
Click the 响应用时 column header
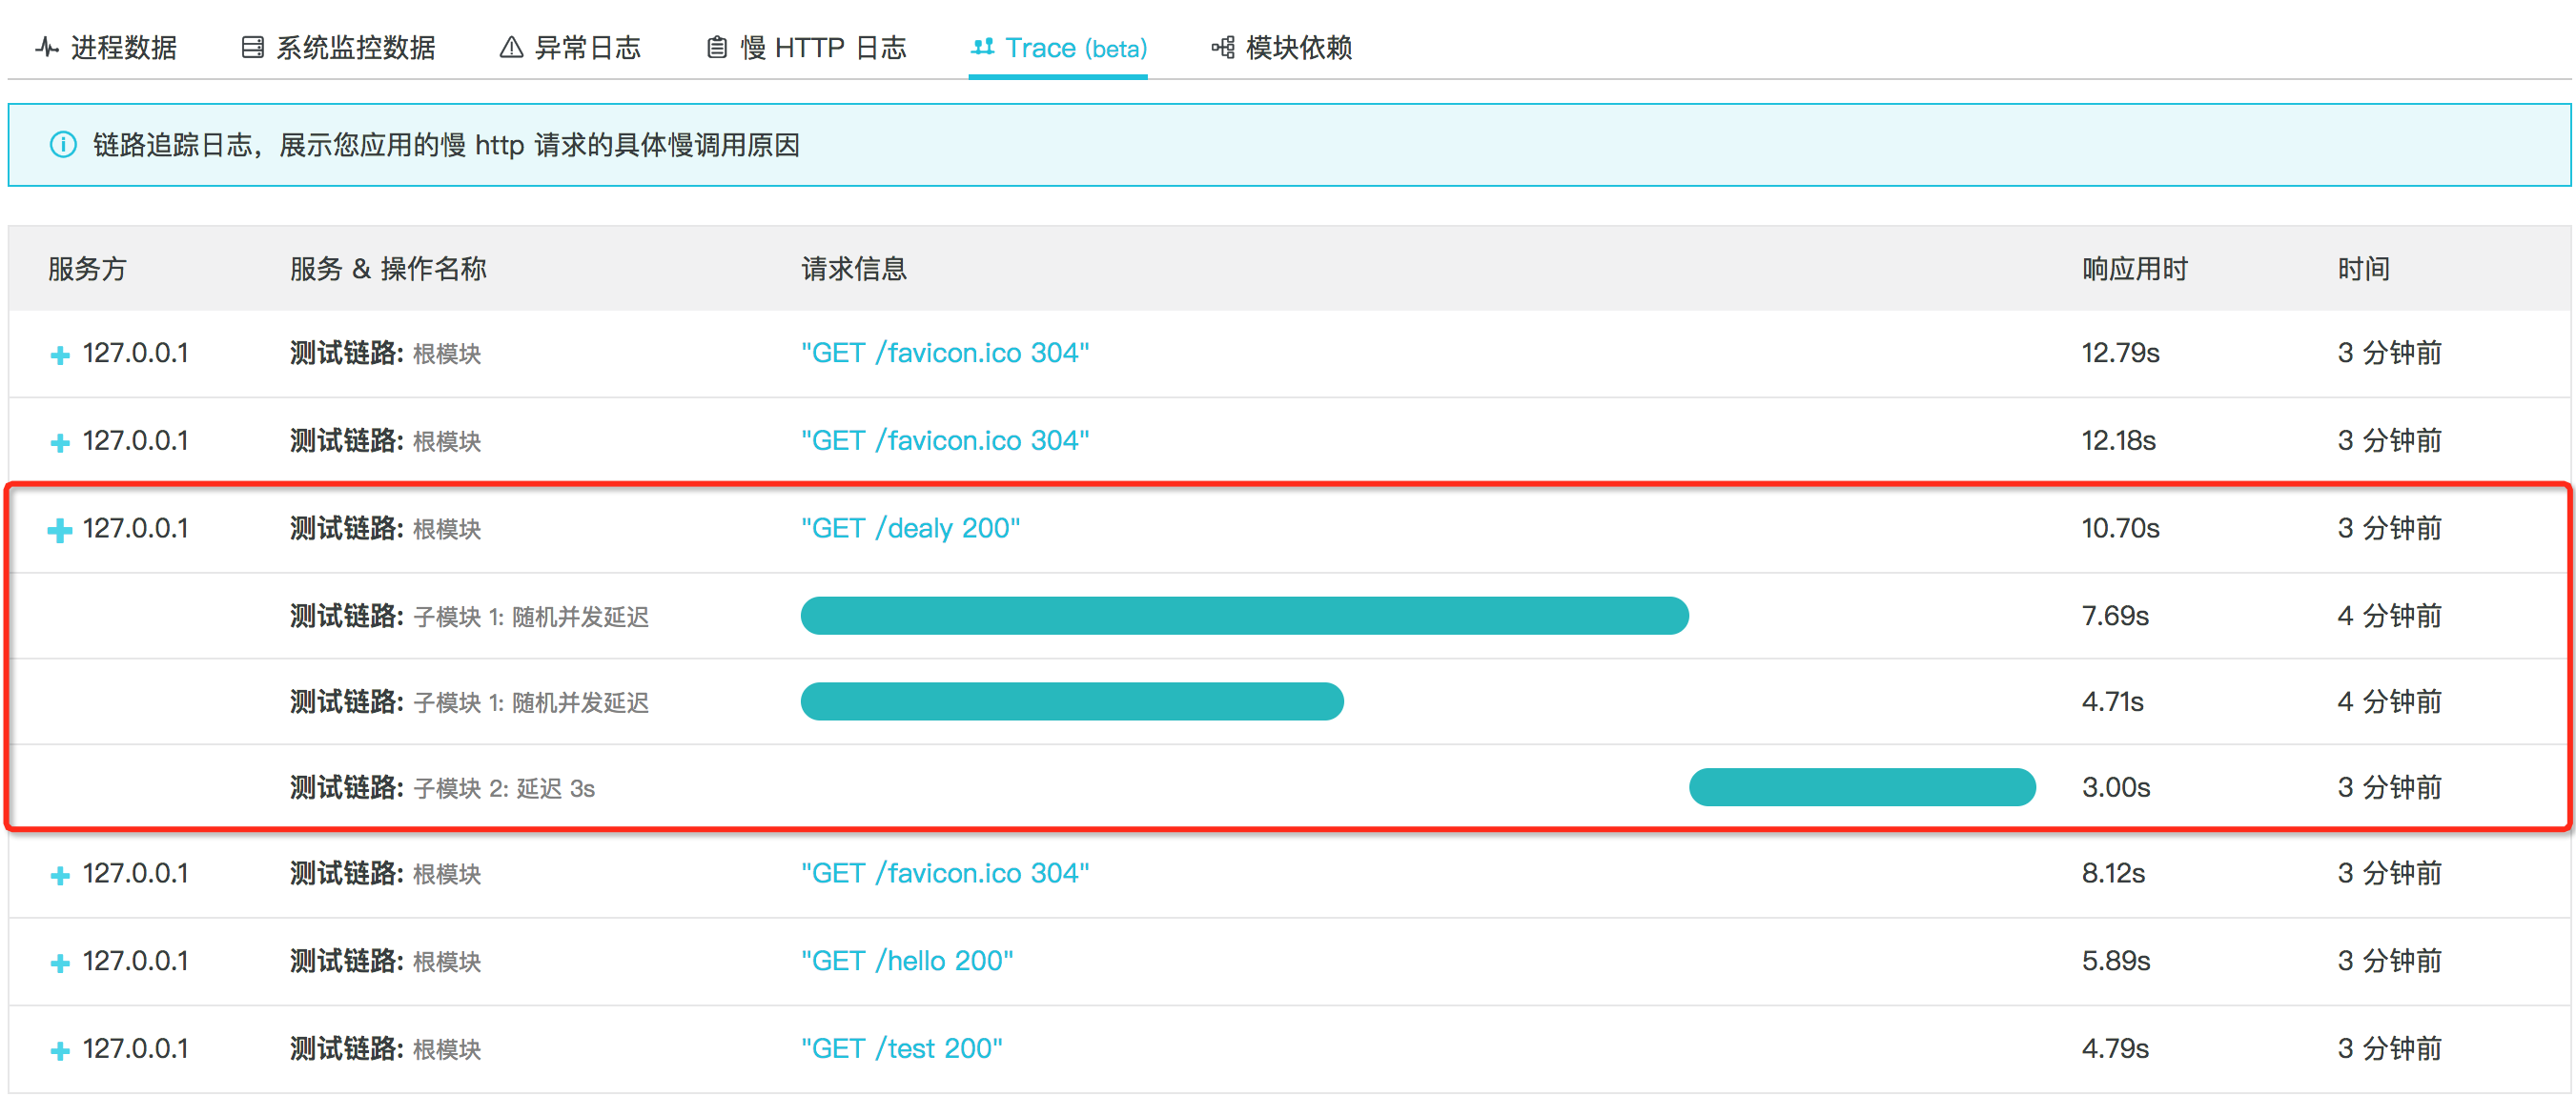2134,268
